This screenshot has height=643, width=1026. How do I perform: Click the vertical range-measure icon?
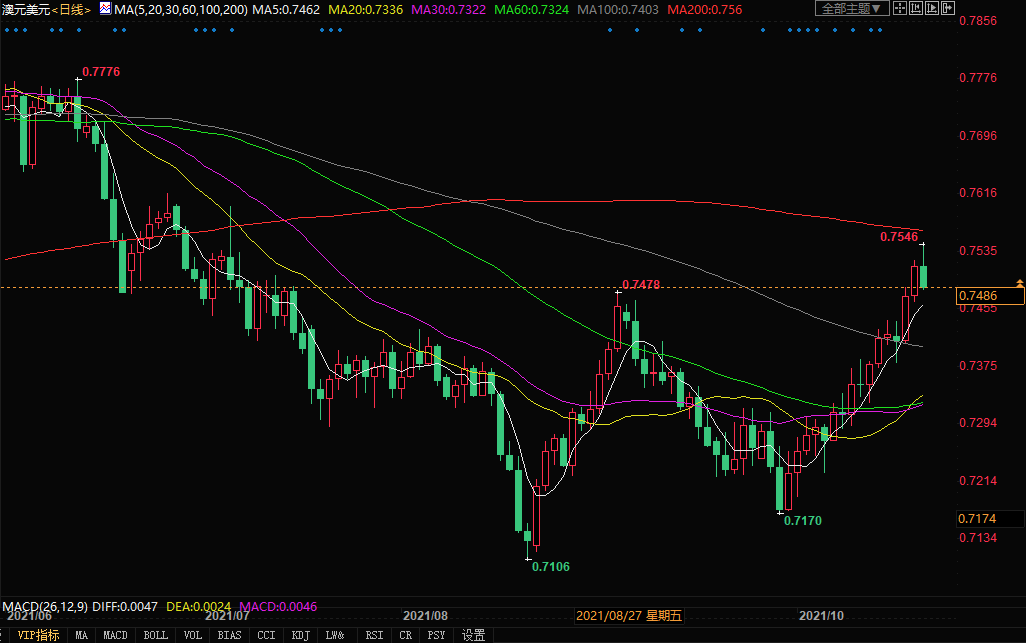pos(917,9)
